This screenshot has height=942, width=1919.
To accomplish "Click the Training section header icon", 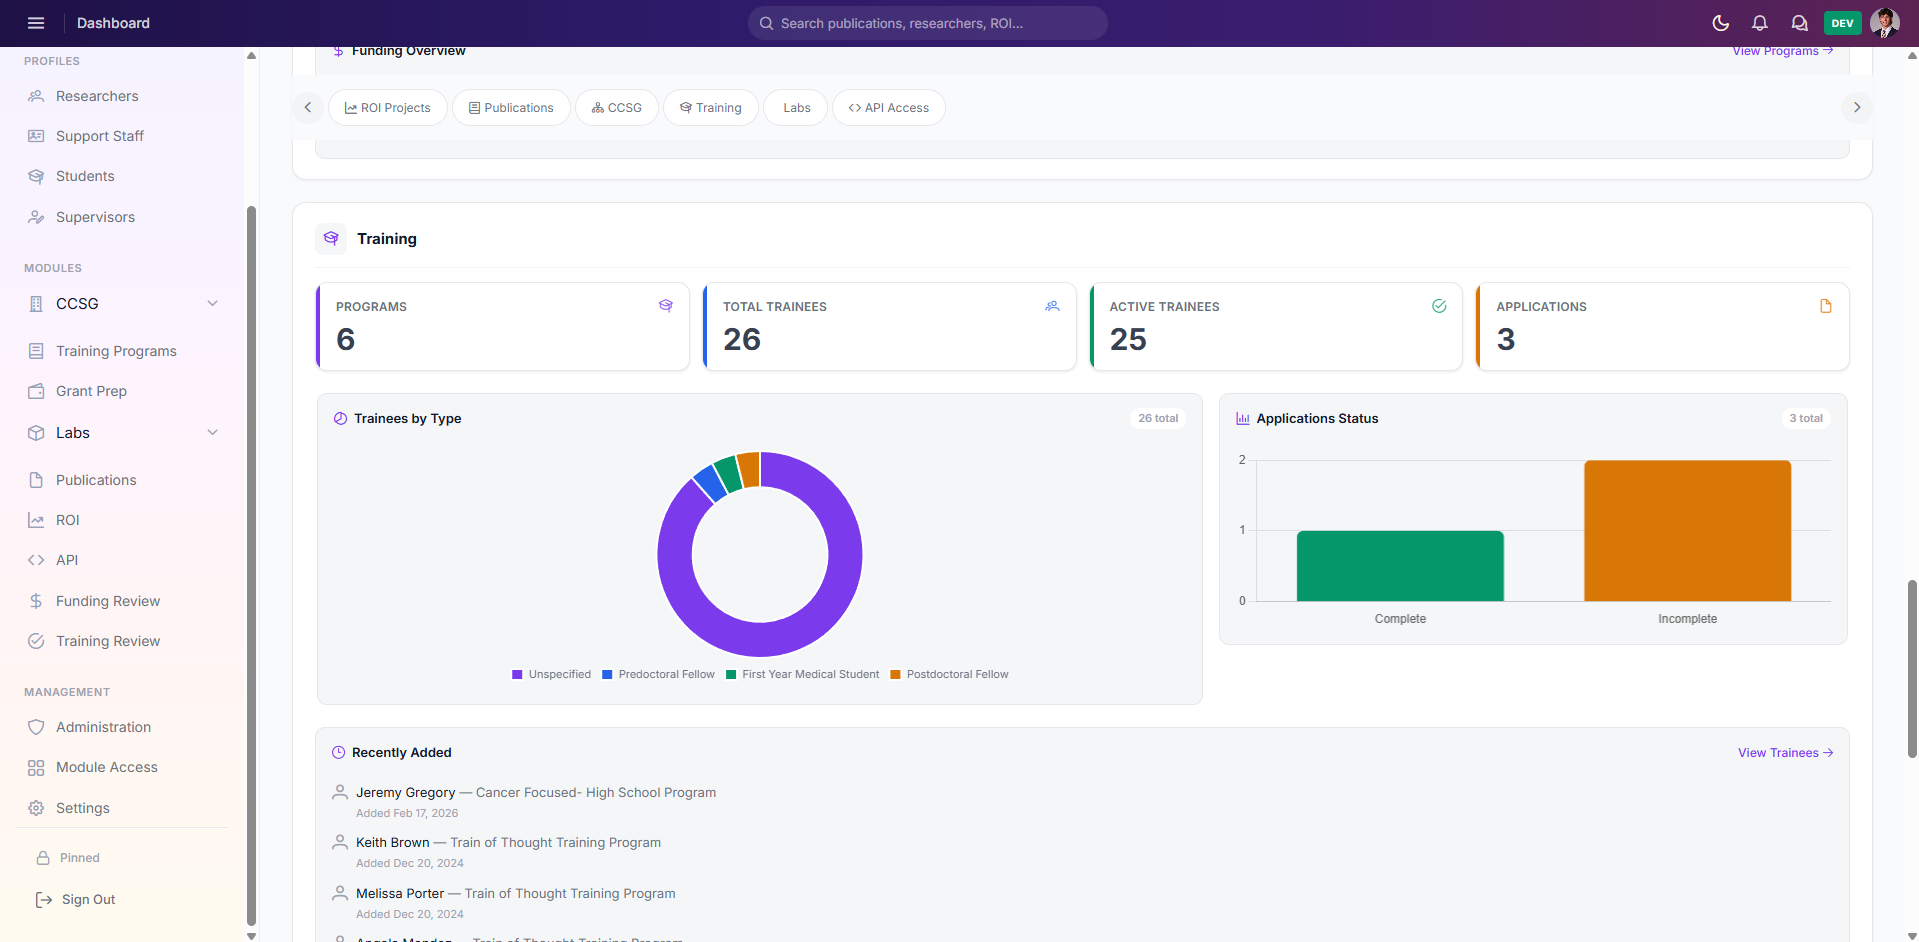I will tap(331, 238).
